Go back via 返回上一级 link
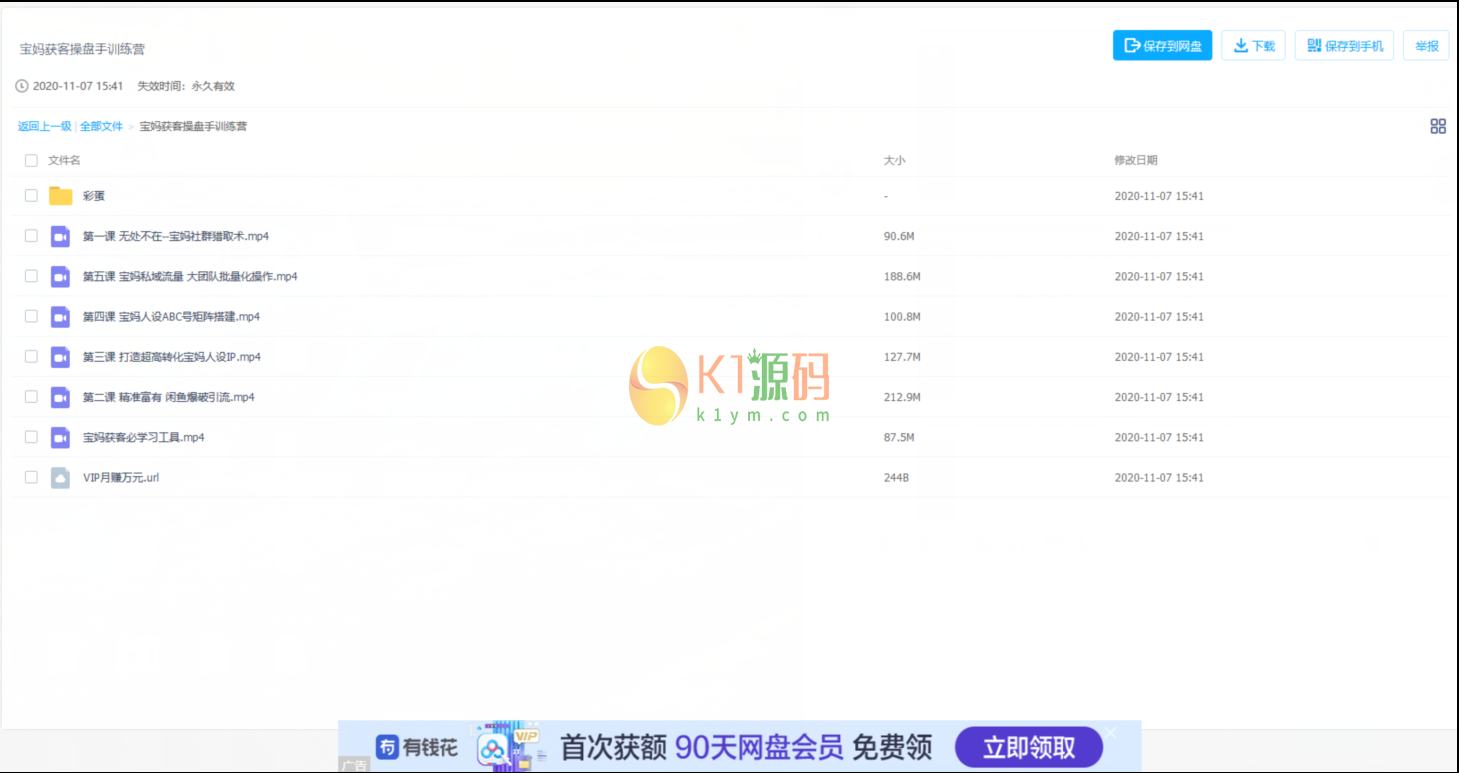This screenshot has width=1459, height=773. (x=44, y=126)
